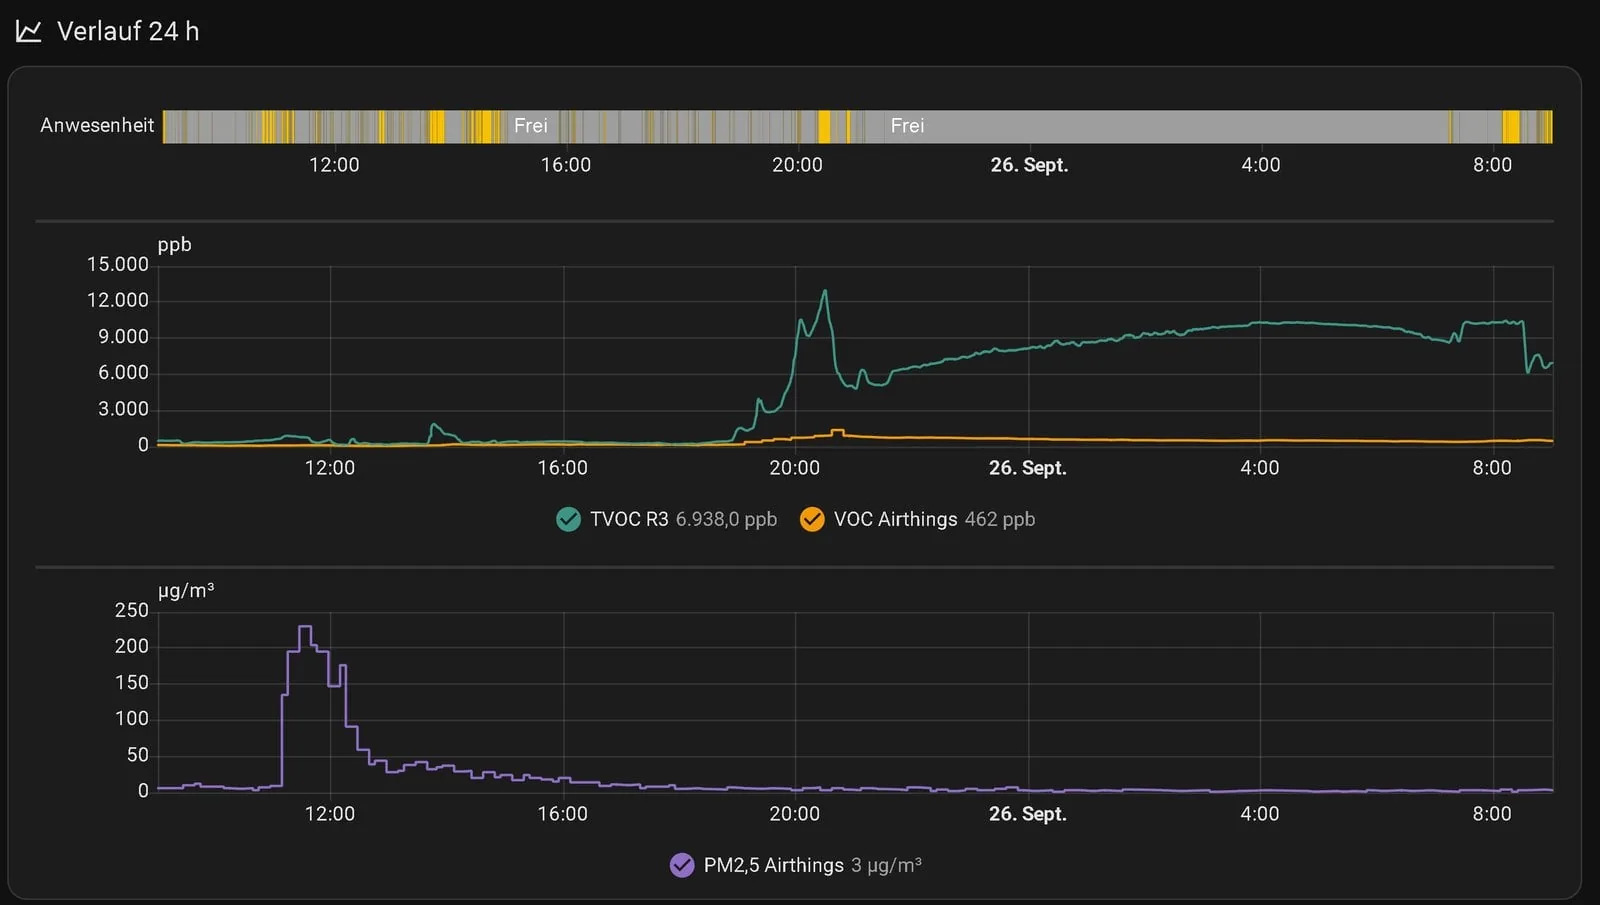Screen dimensions: 1600x905
Task: Toggle the VOC Airthings series checkmark
Action: (812, 519)
